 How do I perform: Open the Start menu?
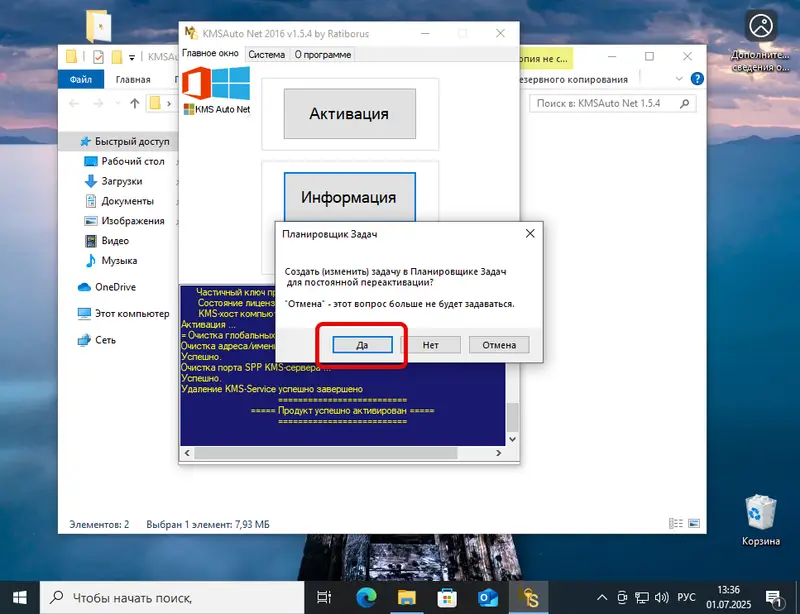coord(20,598)
